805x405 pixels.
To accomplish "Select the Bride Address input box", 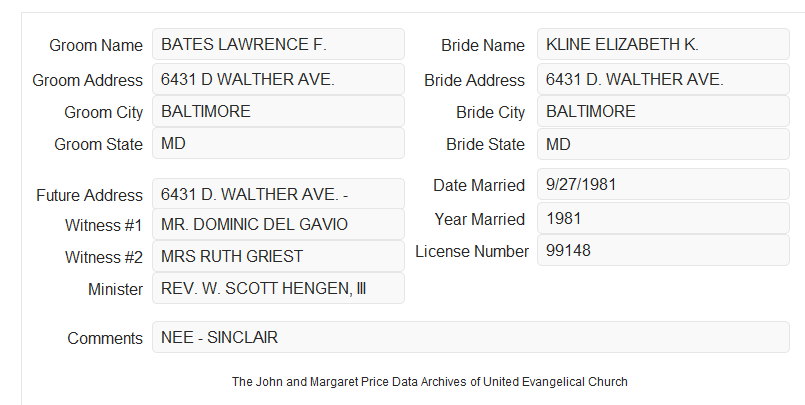I will tap(663, 79).
